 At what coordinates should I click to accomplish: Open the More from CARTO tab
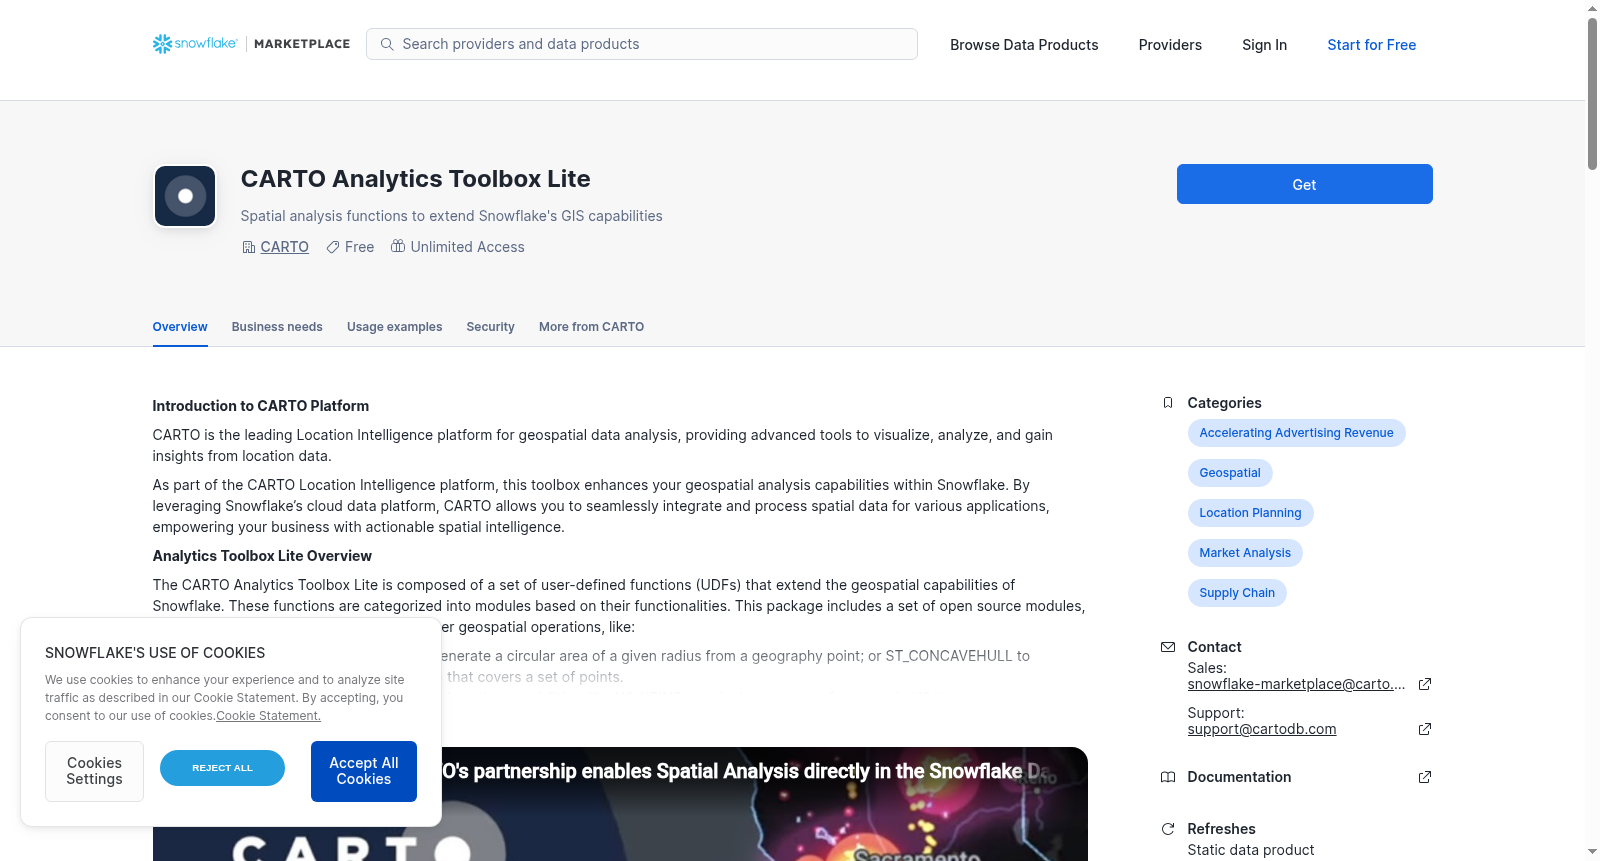click(x=591, y=327)
